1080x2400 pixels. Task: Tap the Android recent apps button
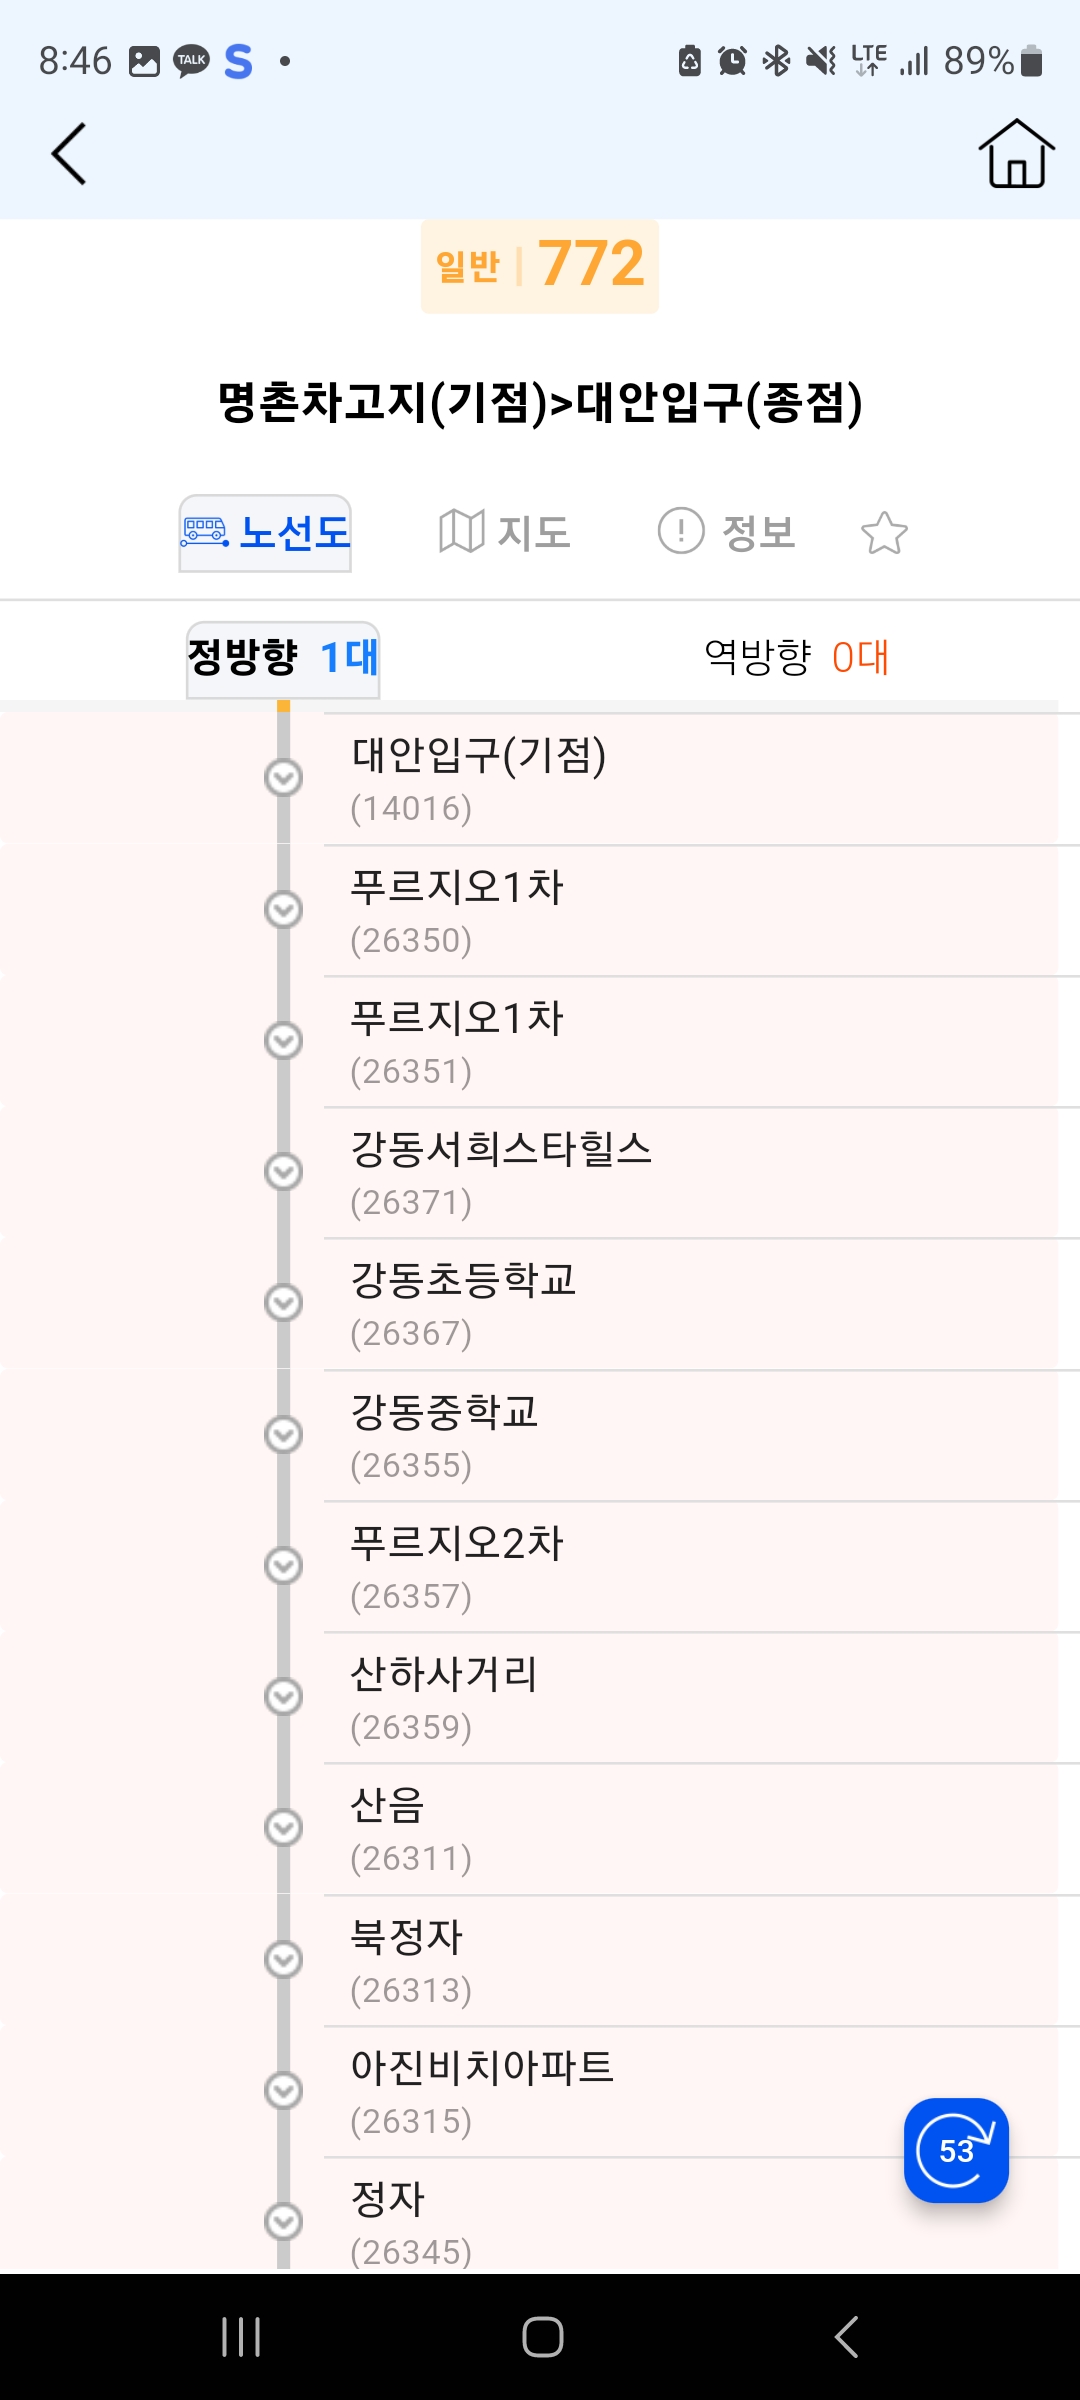click(241, 2337)
